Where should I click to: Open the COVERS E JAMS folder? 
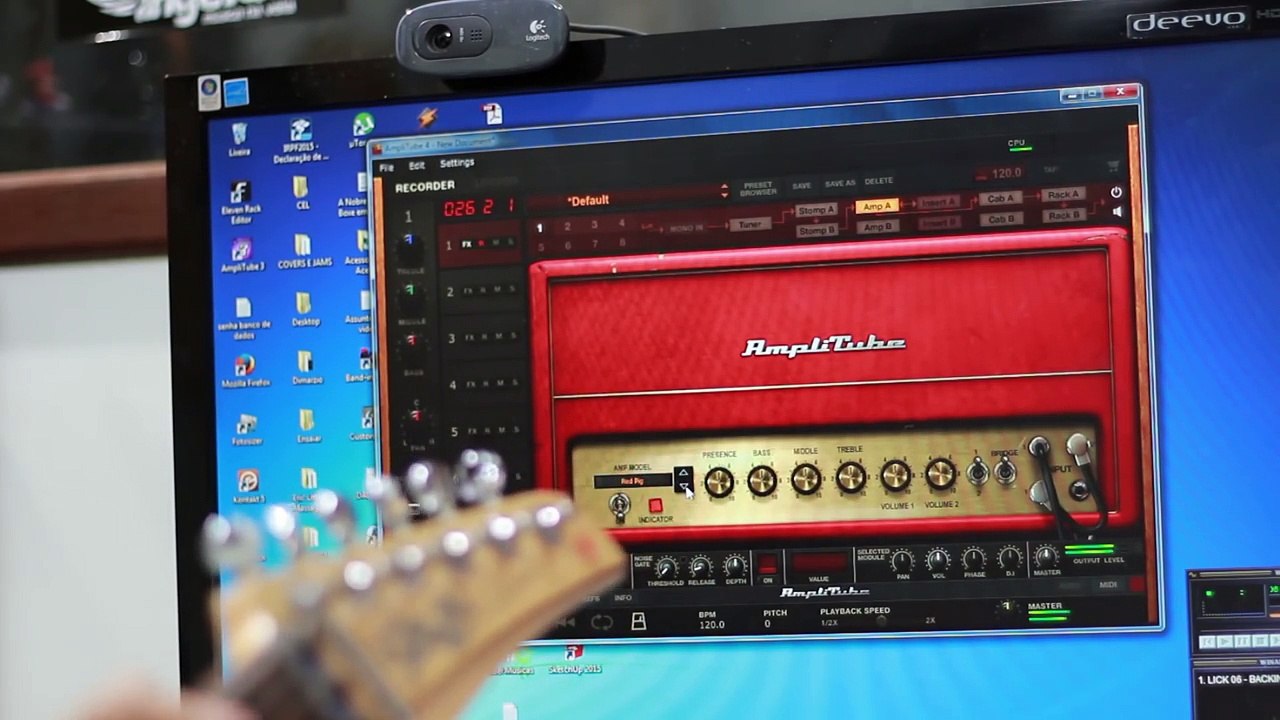click(303, 251)
